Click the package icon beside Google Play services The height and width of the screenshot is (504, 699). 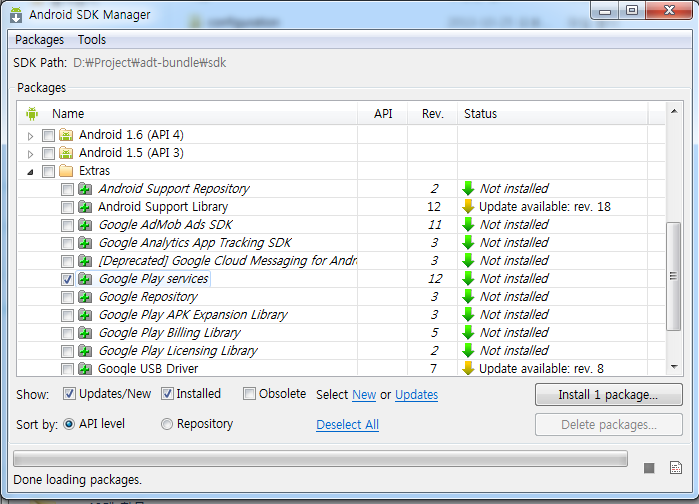[85, 279]
